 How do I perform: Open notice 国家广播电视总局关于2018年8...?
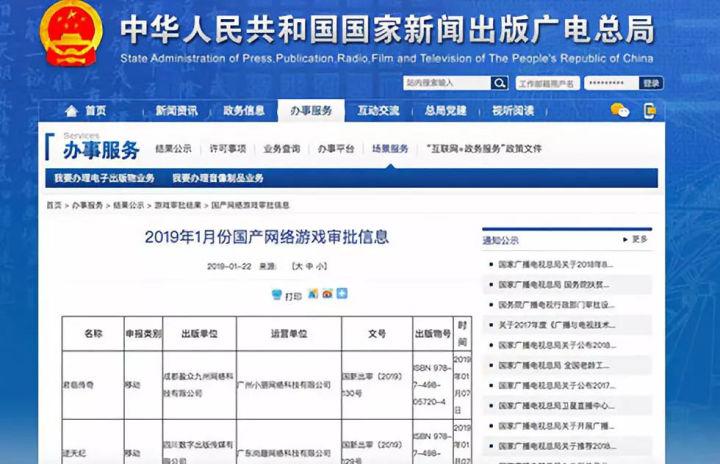[x=556, y=265]
